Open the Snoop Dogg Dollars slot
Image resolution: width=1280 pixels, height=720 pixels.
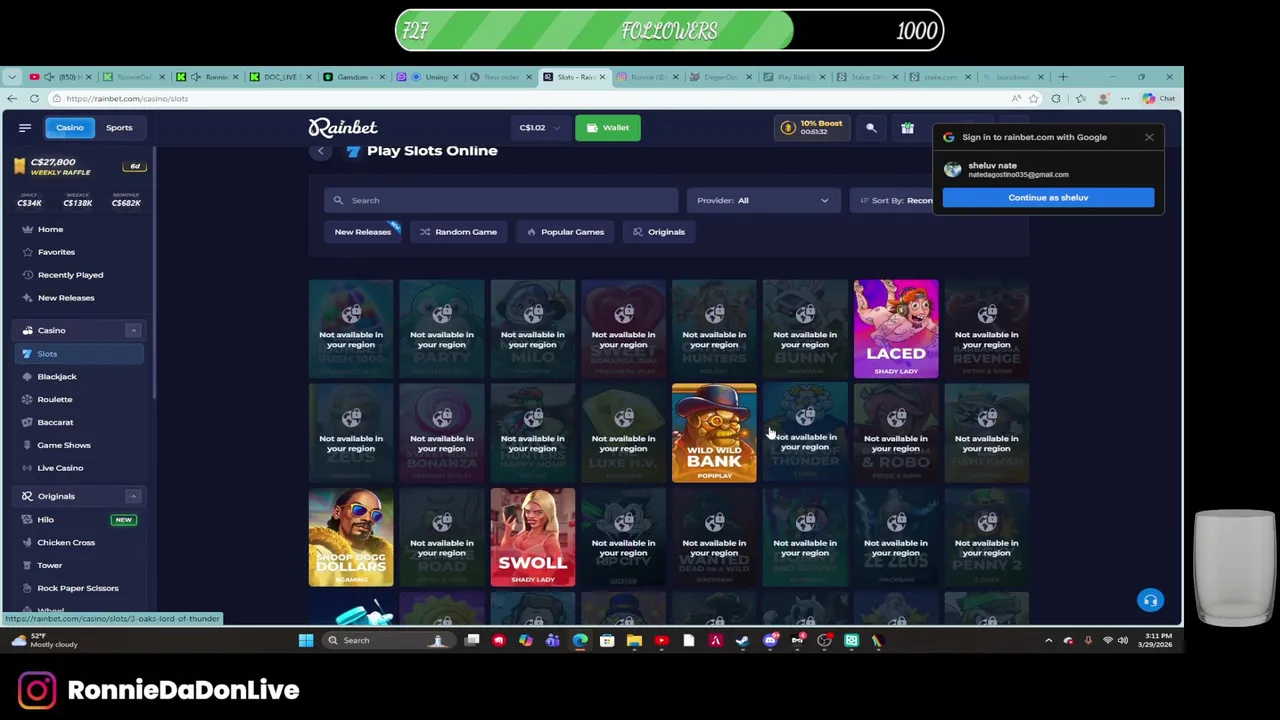pyautogui.click(x=351, y=537)
